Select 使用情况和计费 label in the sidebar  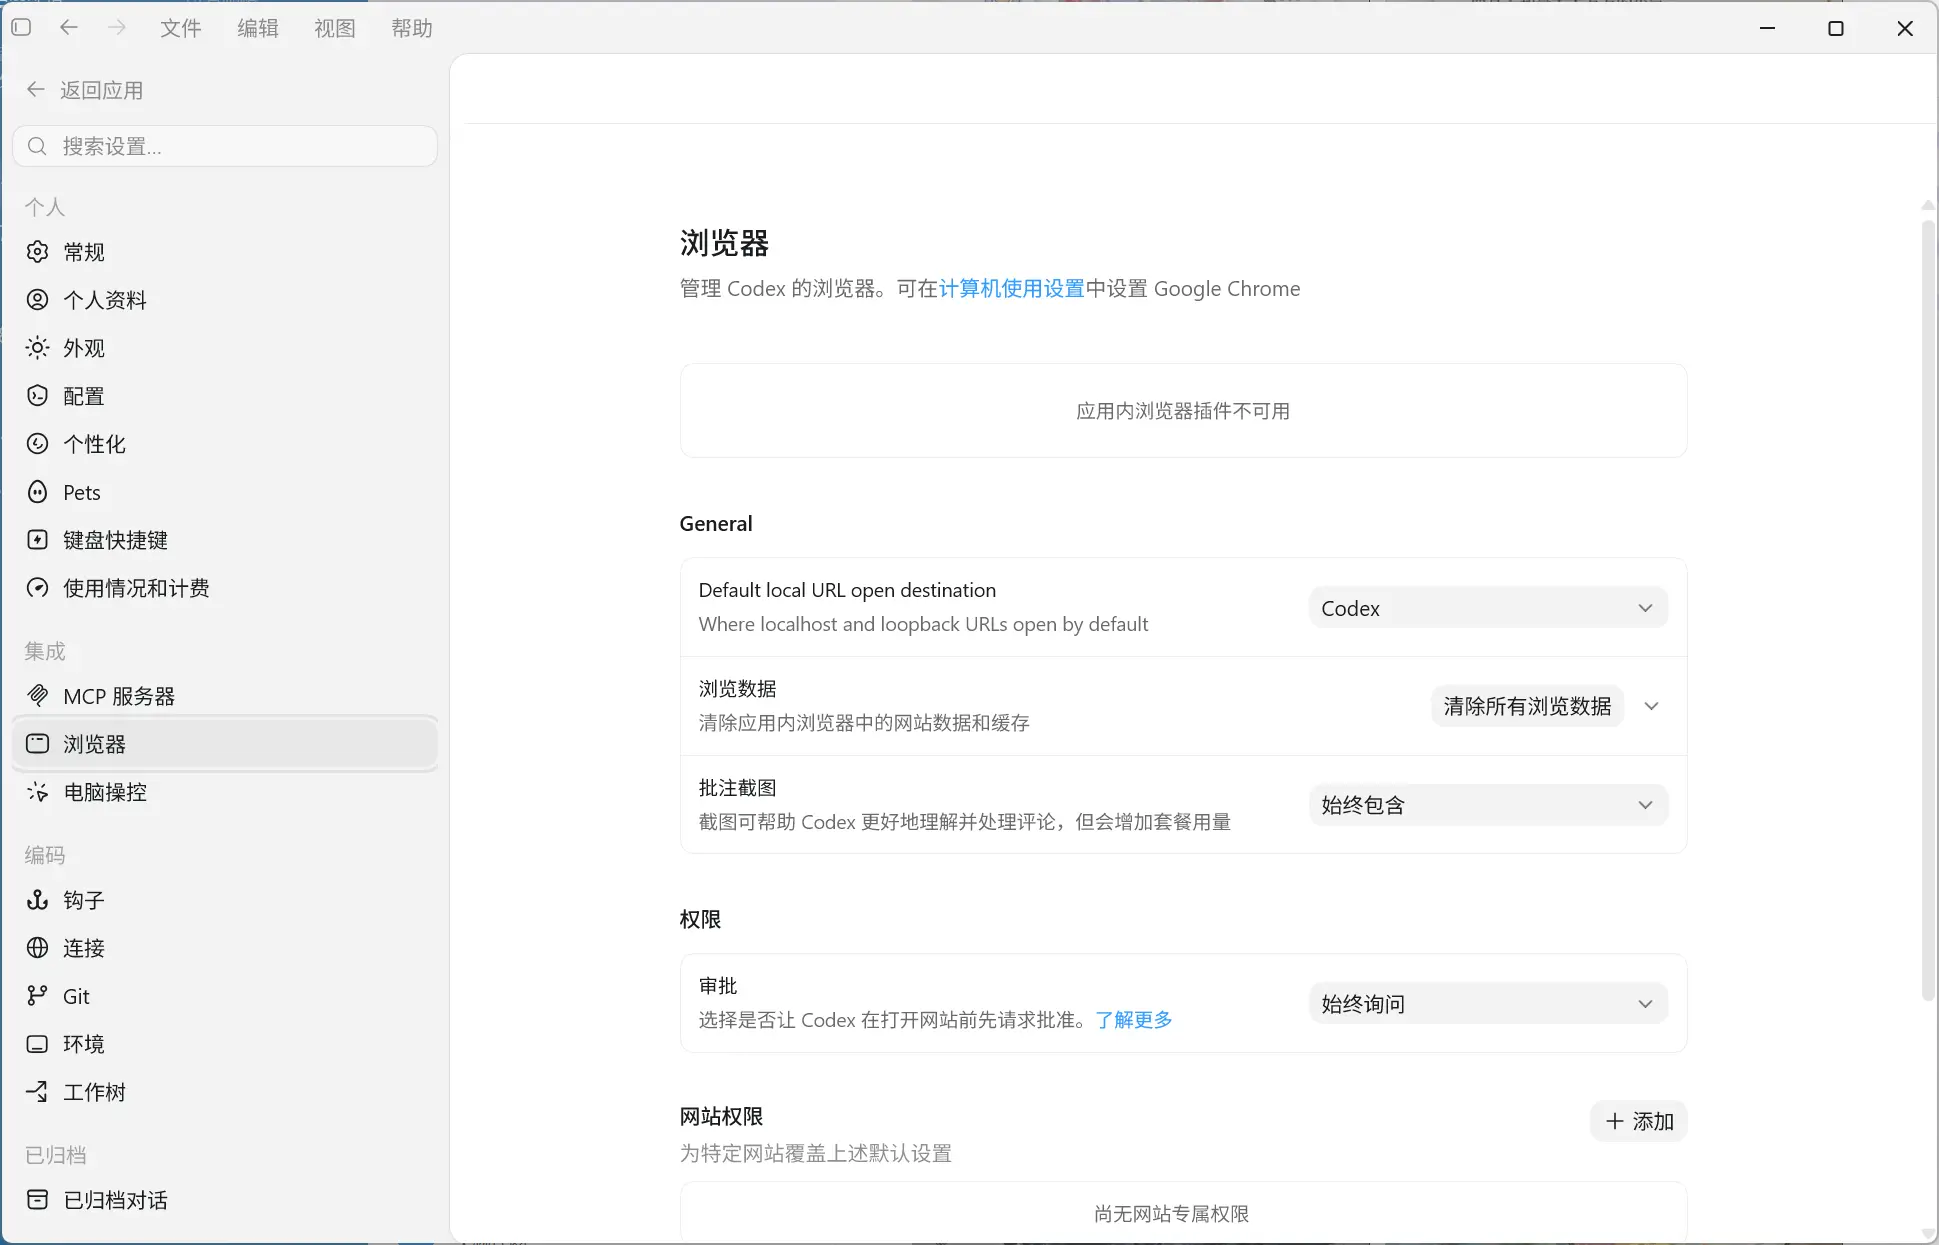pyautogui.click(x=137, y=588)
